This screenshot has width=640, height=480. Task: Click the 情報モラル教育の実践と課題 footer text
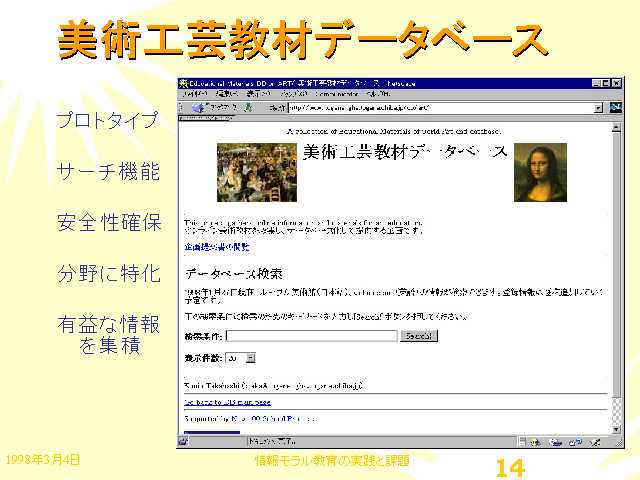coord(332,460)
